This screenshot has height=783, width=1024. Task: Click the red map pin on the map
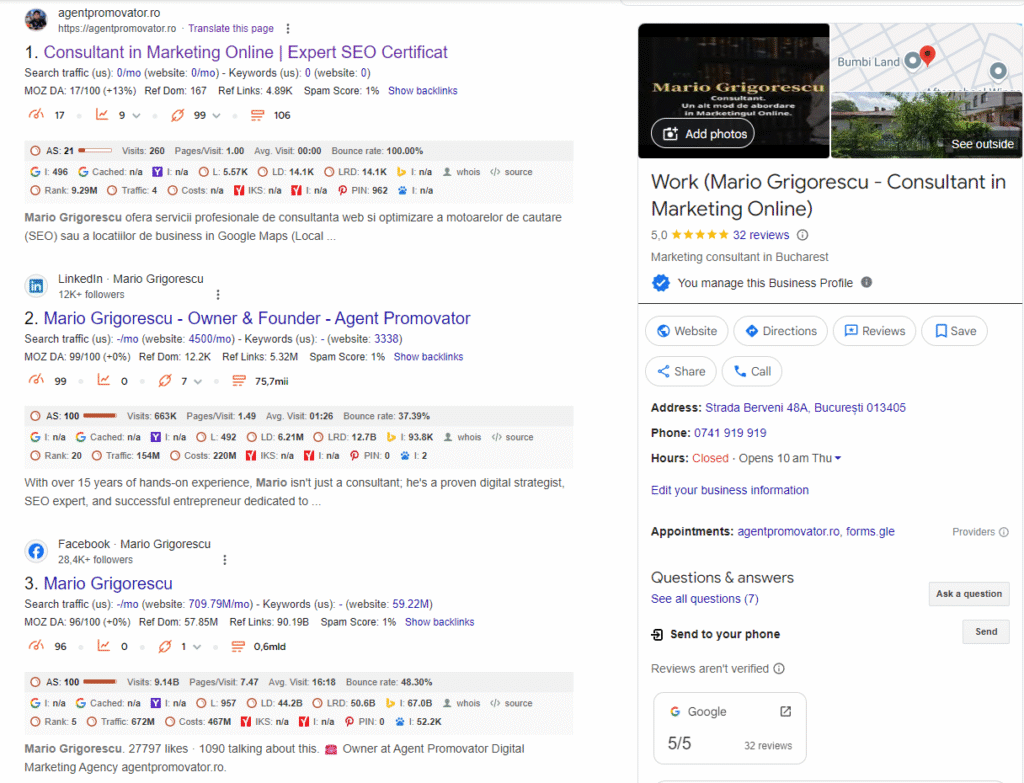(927, 56)
